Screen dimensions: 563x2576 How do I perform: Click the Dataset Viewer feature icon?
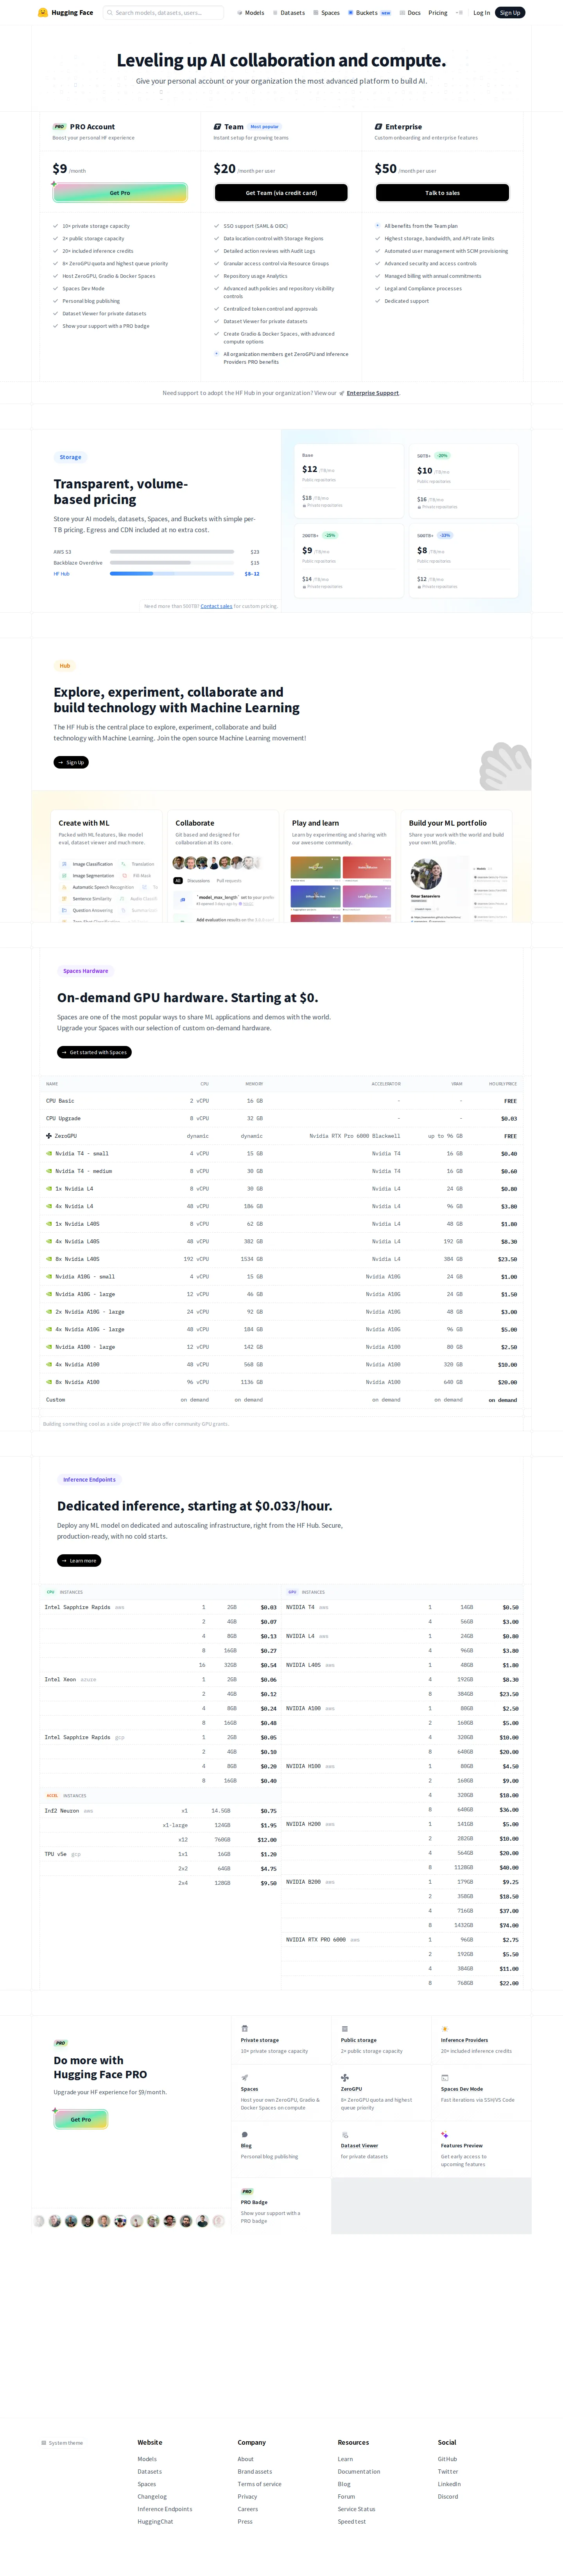pyautogui.click(x=344, y=2135)
